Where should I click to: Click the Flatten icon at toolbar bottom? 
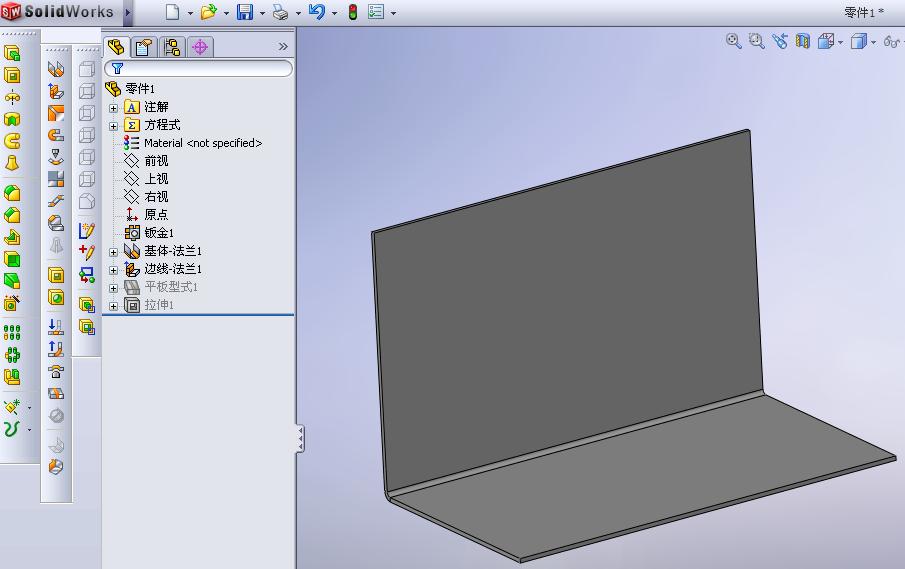pyautogui.click(x=56, y=466)
